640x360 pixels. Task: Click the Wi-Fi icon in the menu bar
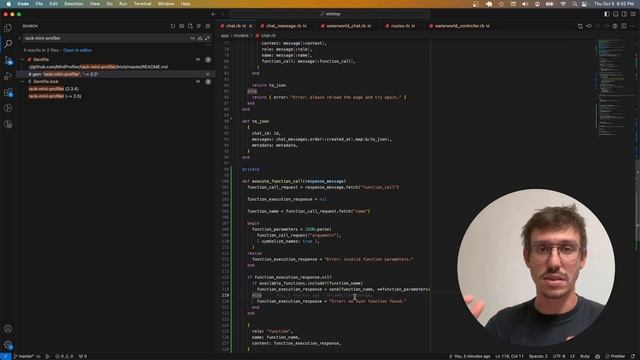coord(563,4)
